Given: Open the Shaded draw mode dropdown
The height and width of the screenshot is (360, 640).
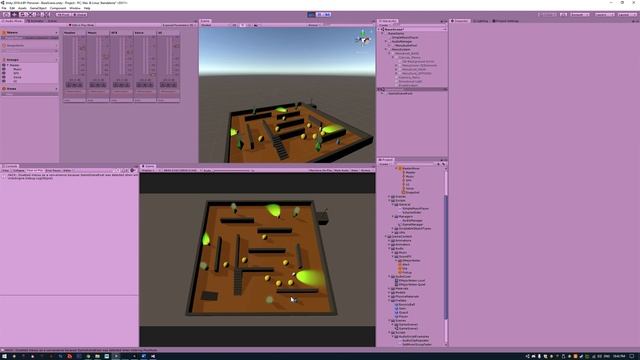Looking at the screenshot, I should [213, 25].
